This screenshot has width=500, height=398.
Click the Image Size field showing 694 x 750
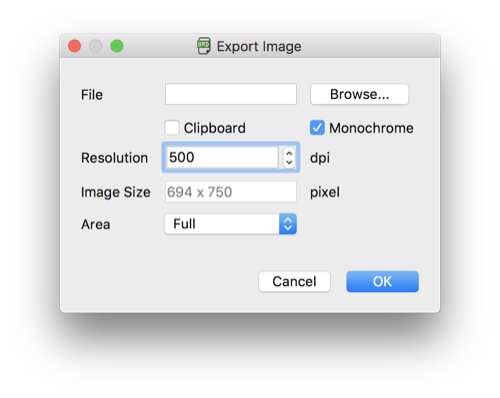(x=231, y=192)
